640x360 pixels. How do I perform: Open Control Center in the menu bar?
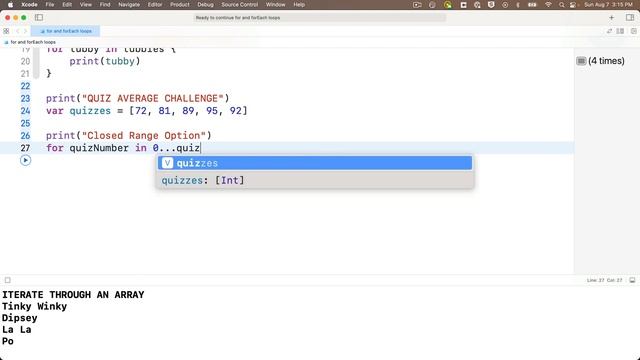coord(573,5)
